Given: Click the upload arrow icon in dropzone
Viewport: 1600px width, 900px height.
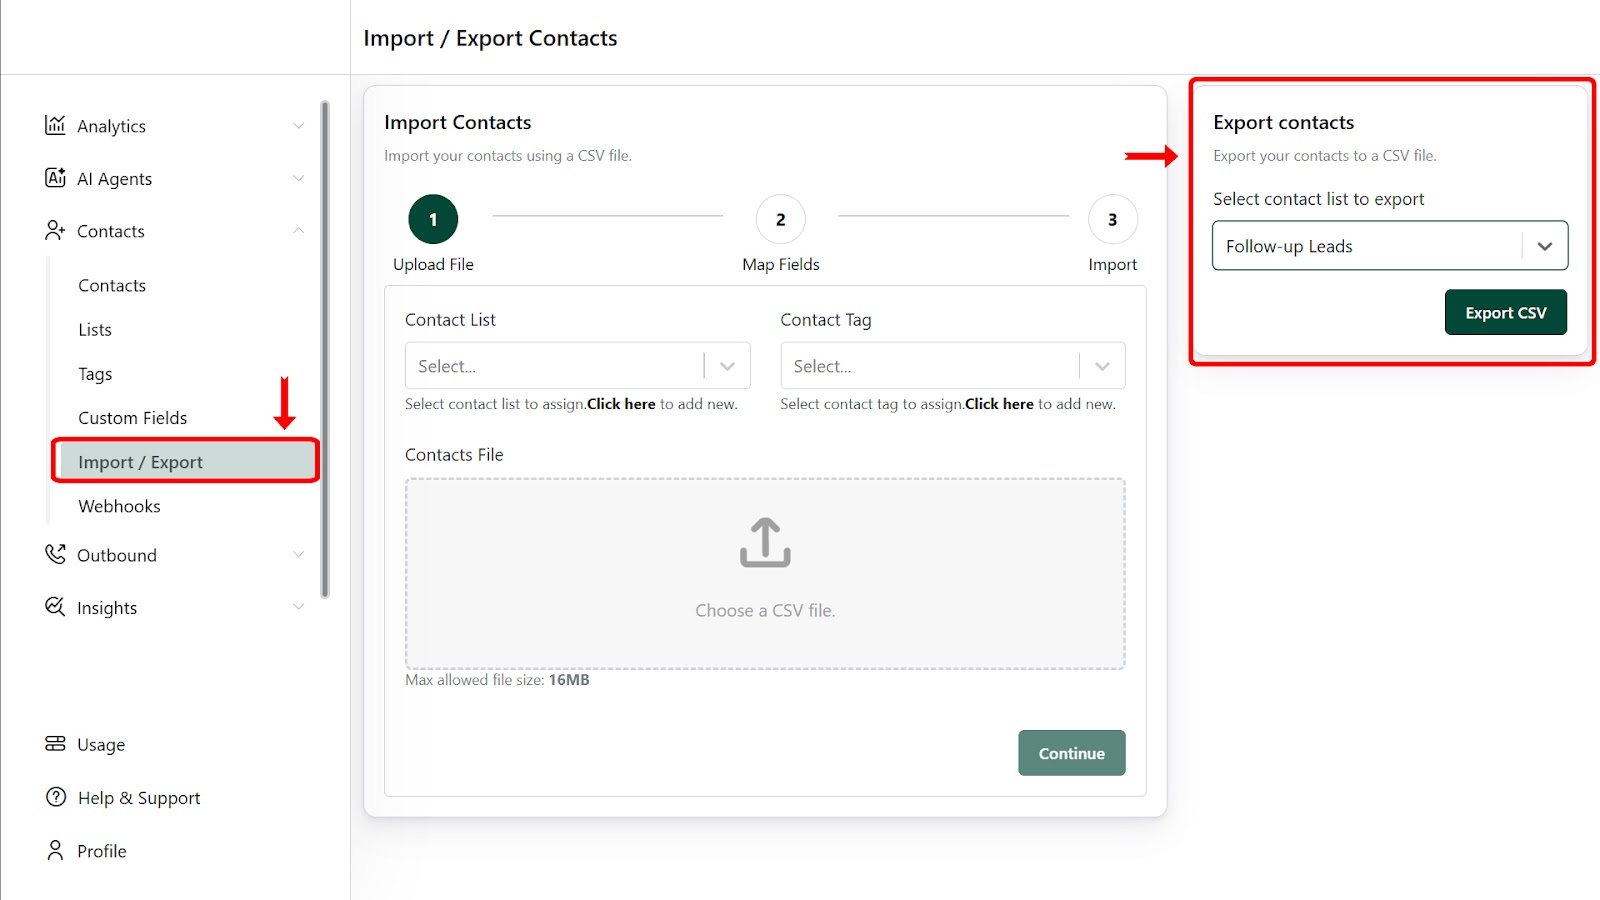Looking at the screenshot, I should coord(765,542).
